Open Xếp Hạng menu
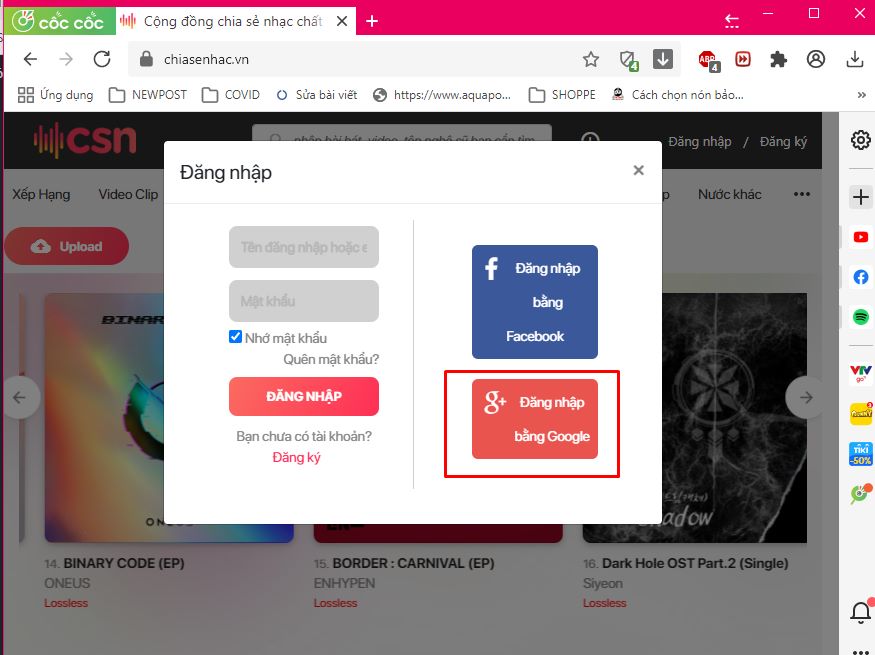 pyautogui.click(x=41, y=194)
